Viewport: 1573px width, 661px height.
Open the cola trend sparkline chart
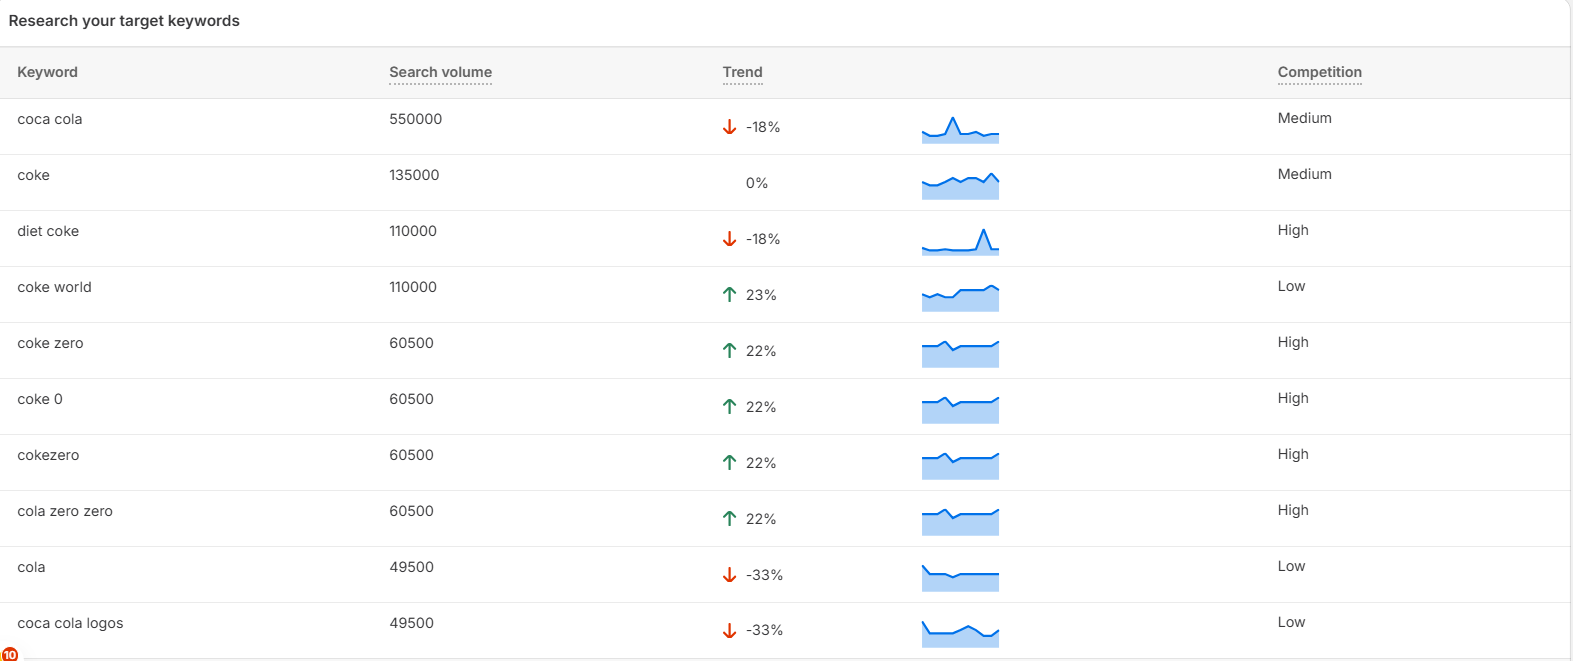point(960,577)
